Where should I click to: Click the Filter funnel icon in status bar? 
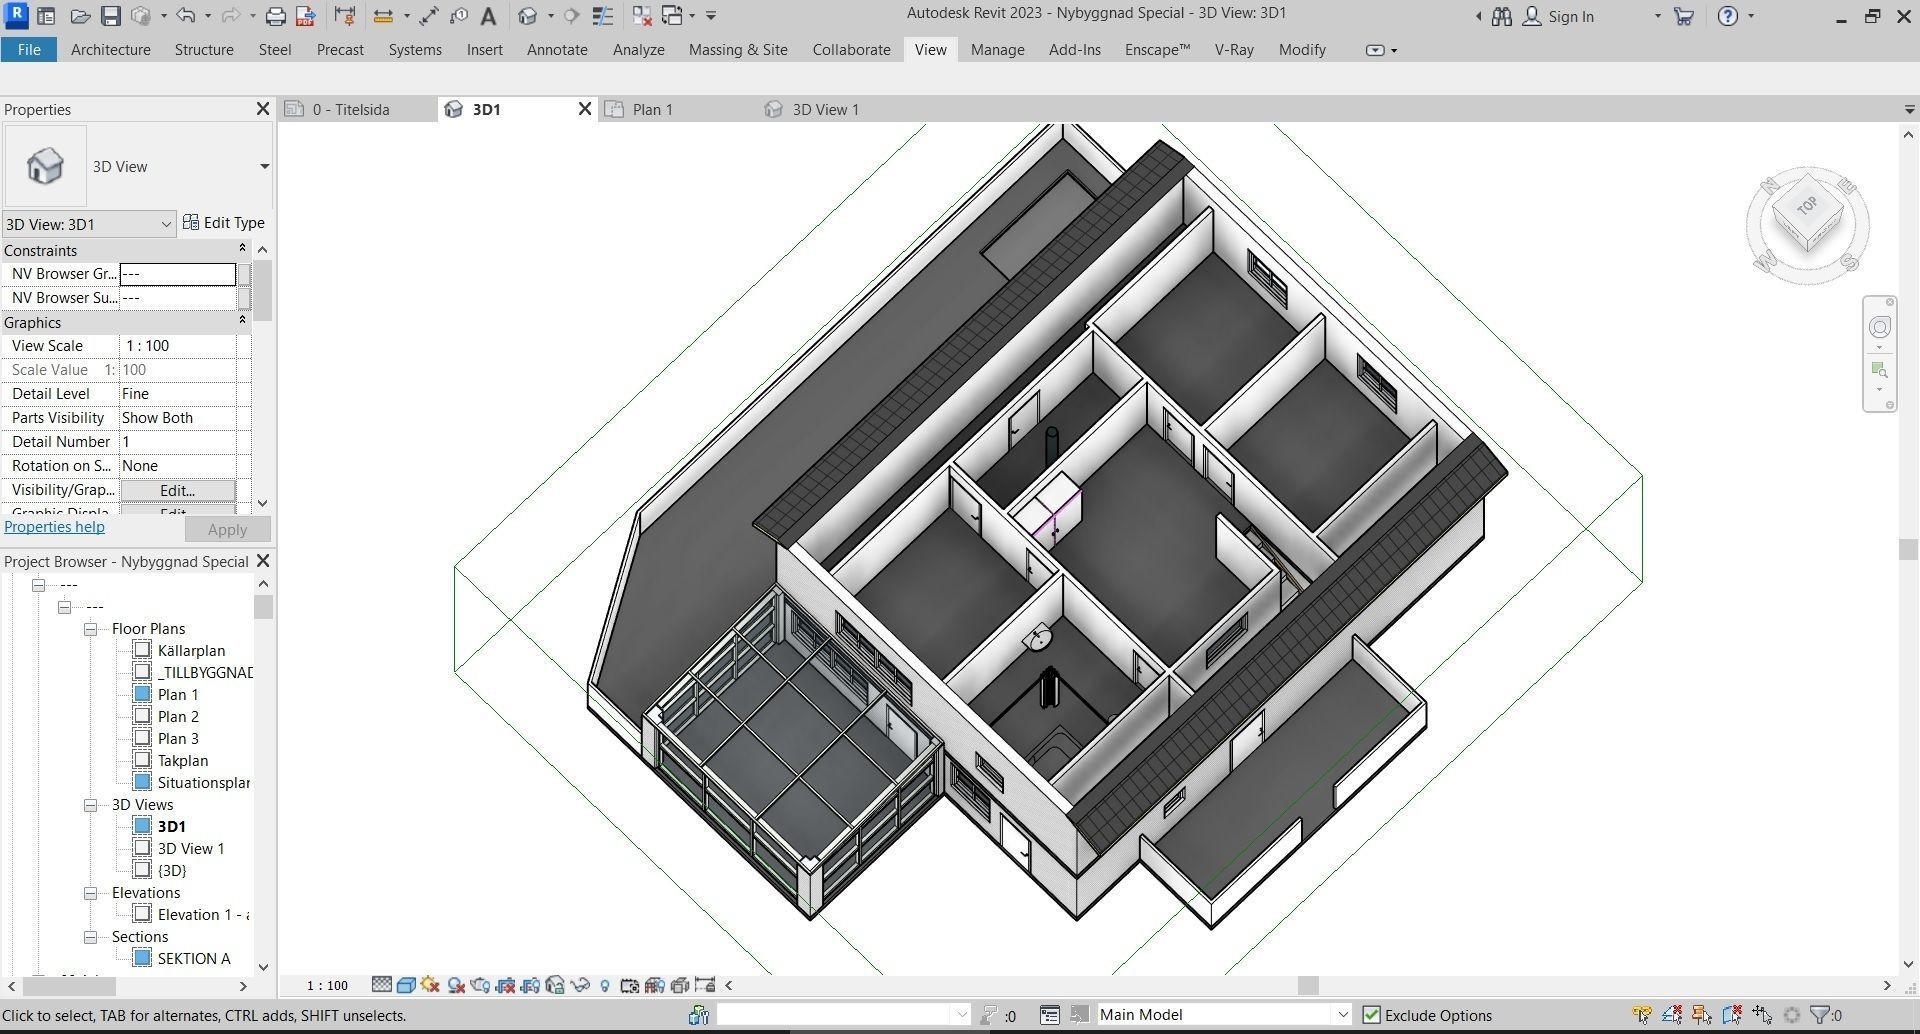(x=1821, y=1015)
